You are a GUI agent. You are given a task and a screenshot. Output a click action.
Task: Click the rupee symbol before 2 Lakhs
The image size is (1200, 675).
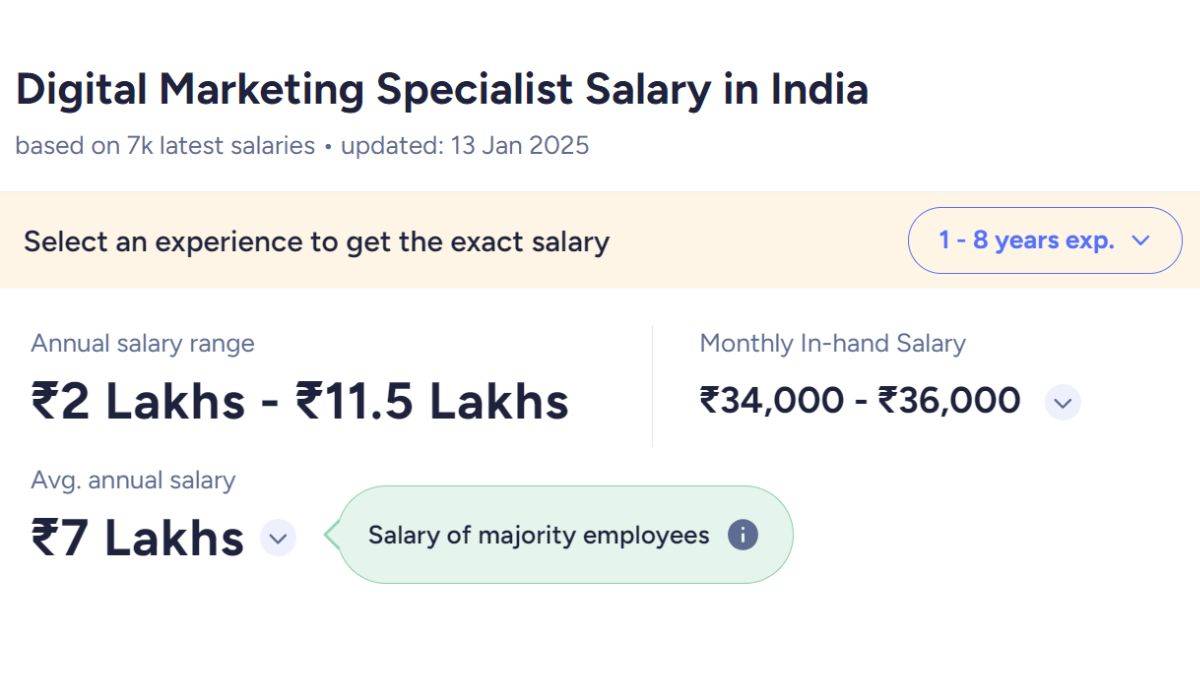coord(44,400)
